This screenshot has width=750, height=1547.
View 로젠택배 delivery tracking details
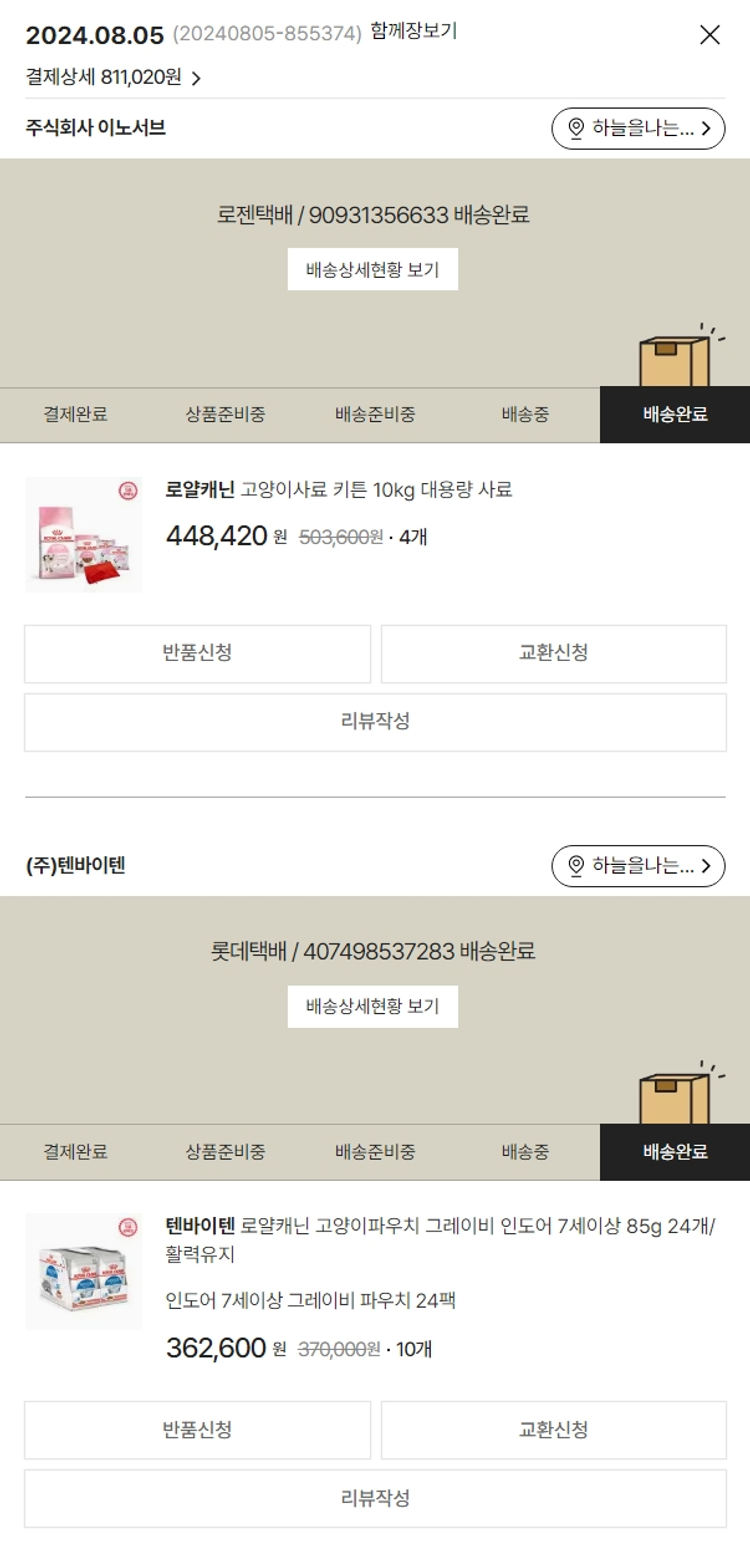click(373, 269)
